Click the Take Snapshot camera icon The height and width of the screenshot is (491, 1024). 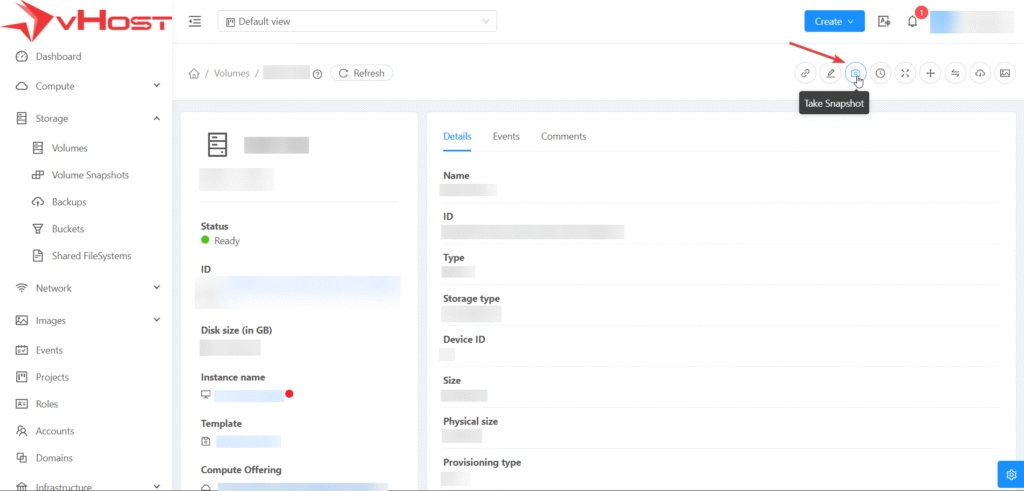click(x=855, y=73)
